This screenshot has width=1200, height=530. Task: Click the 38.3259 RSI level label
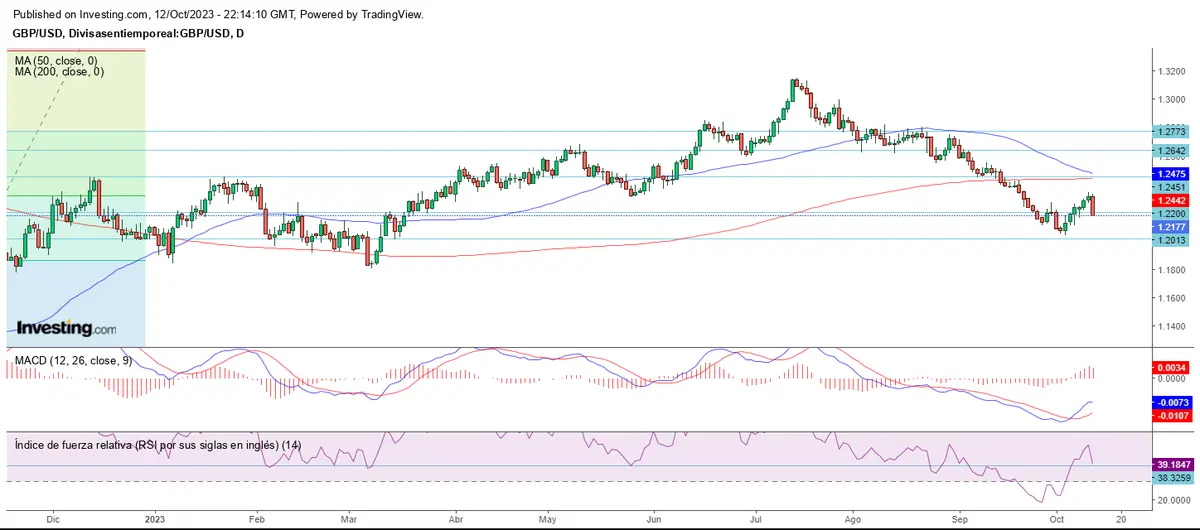coord(1171,480)
